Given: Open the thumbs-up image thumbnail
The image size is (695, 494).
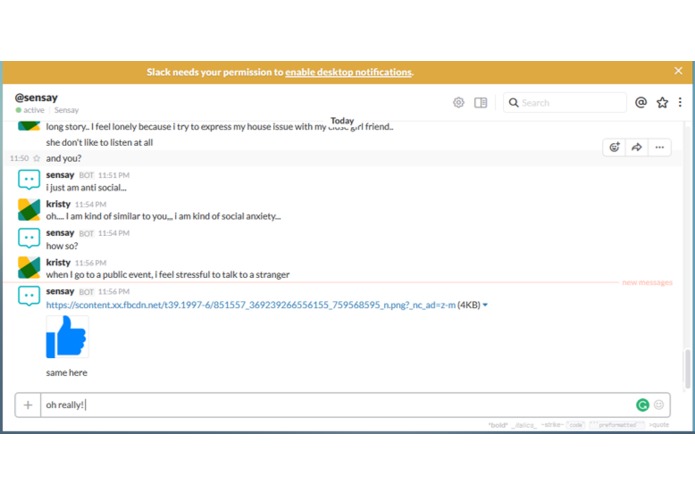Looking at the screenshot, I should point(67,337).
